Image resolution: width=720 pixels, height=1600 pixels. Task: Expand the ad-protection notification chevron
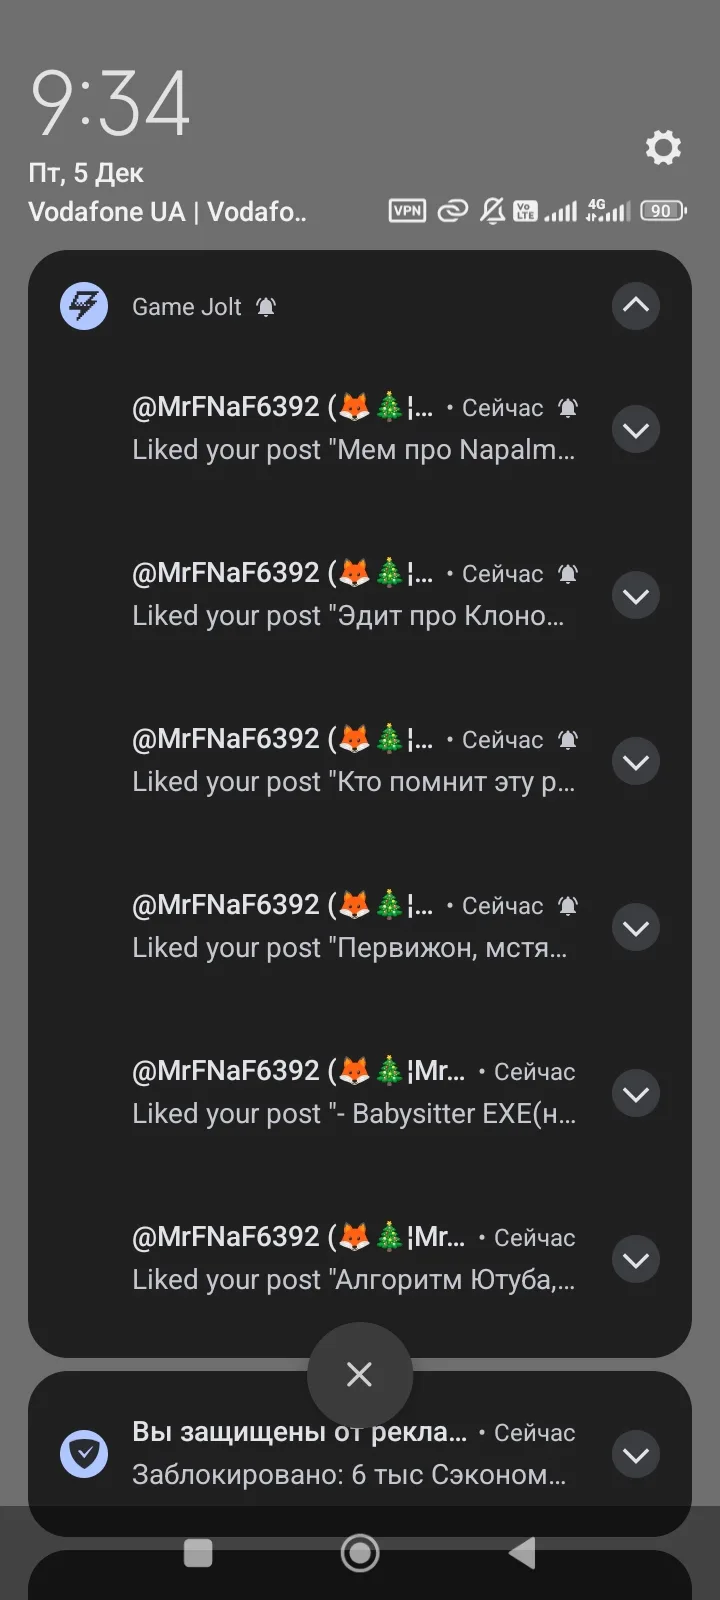click(x=636, y=1454)
